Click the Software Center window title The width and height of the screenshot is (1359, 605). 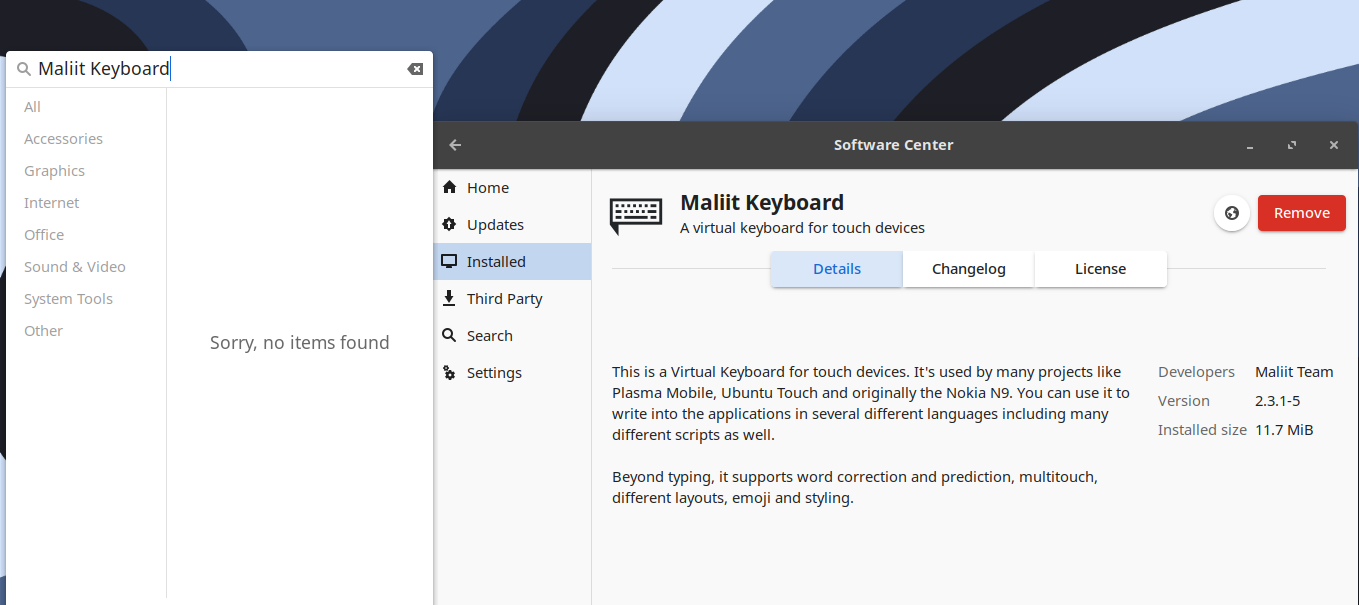[894, 145]
